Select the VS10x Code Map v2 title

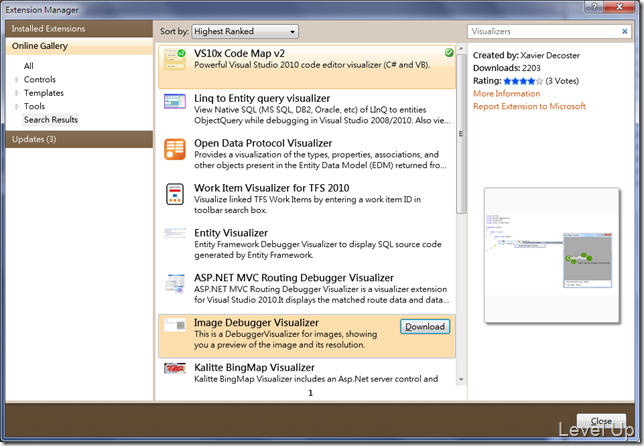[239, 53]
